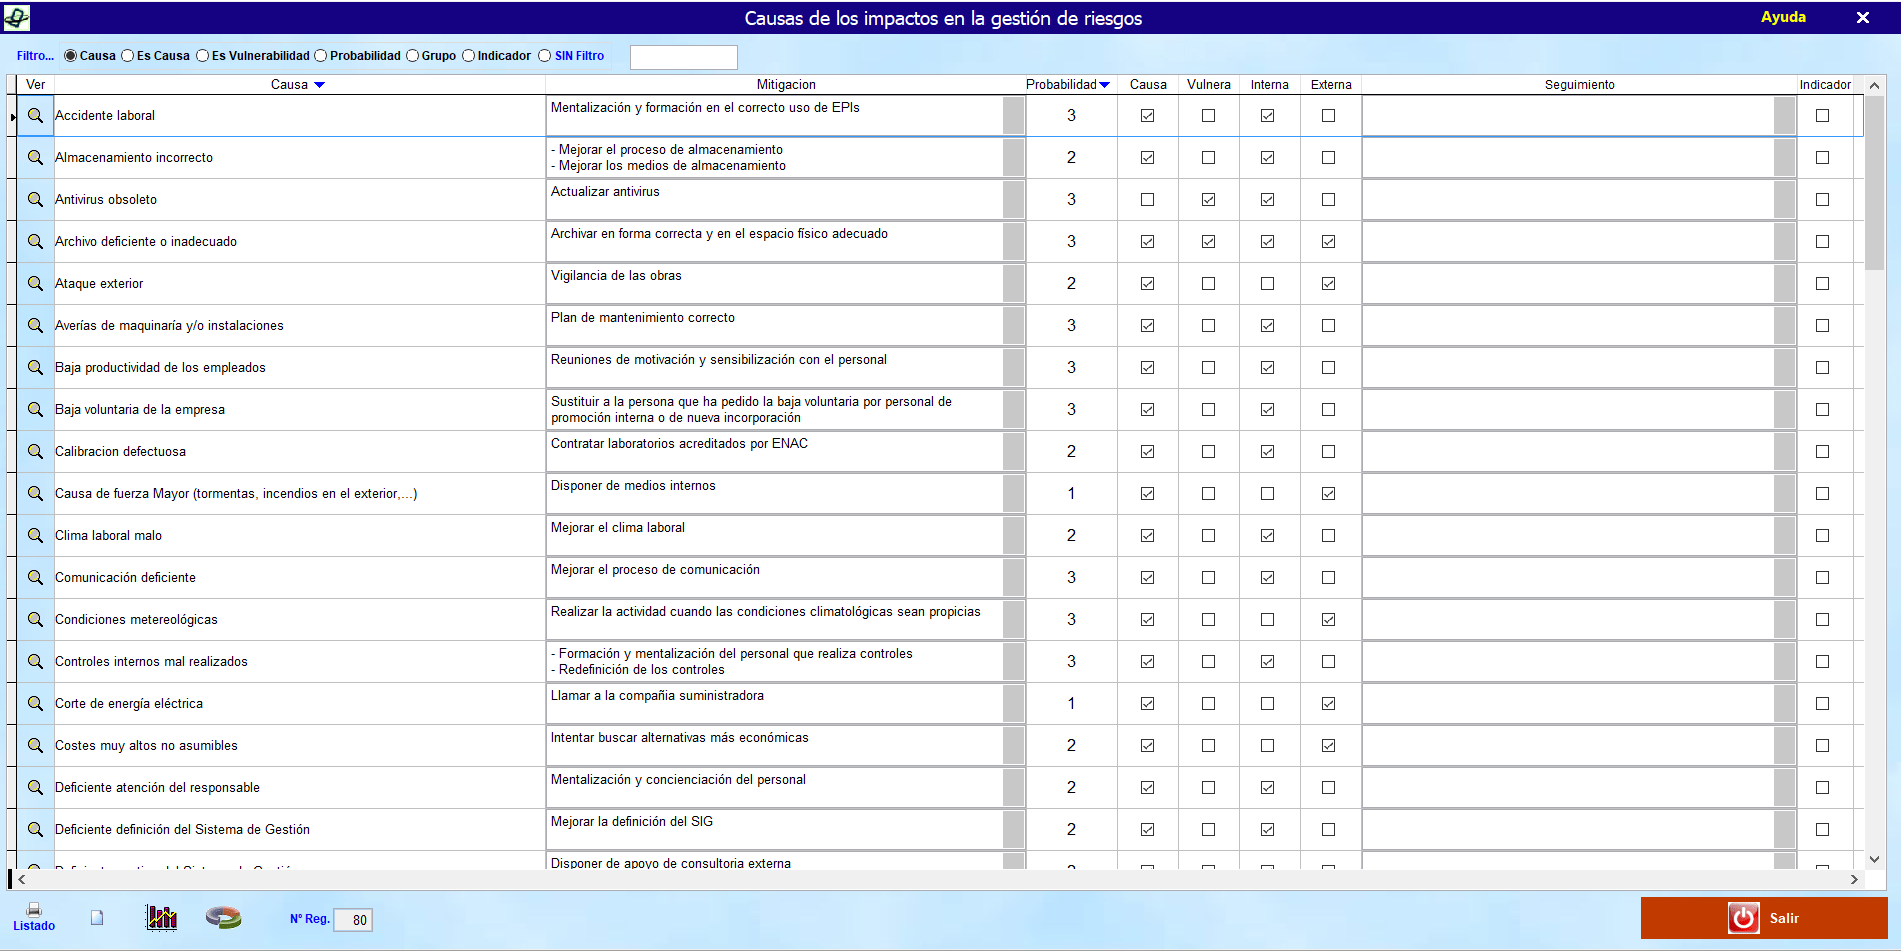
Task: View details of Accidente laboral row
Action: (x=35, y=116)
